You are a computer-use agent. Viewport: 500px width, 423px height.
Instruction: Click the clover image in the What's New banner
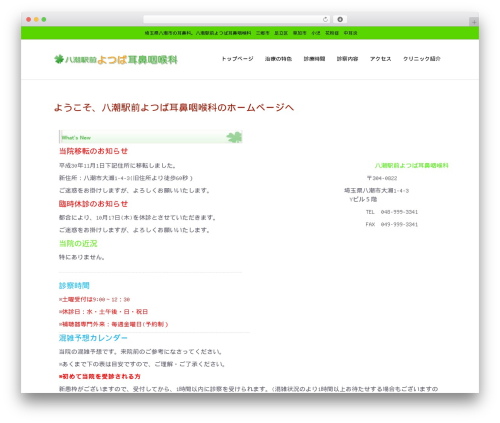point(234,137)
